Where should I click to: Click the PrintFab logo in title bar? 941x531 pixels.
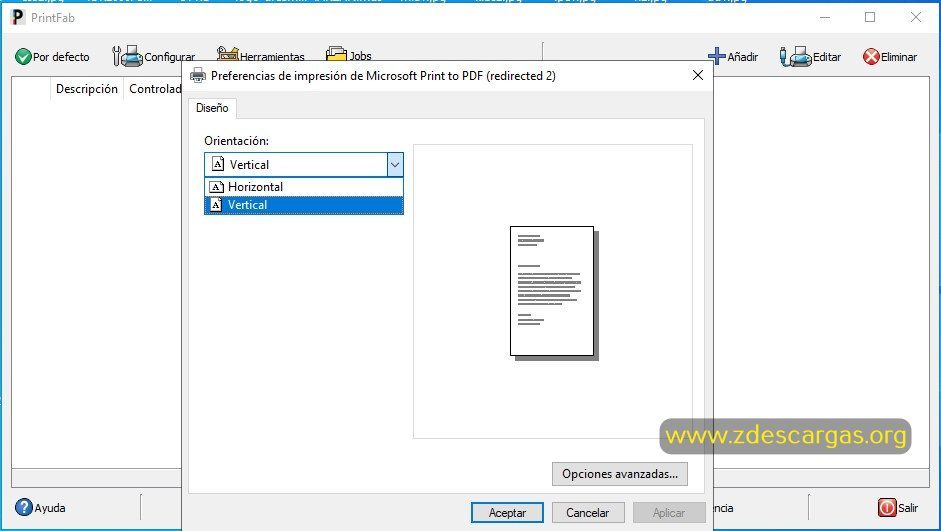click(x=17, y=17)
